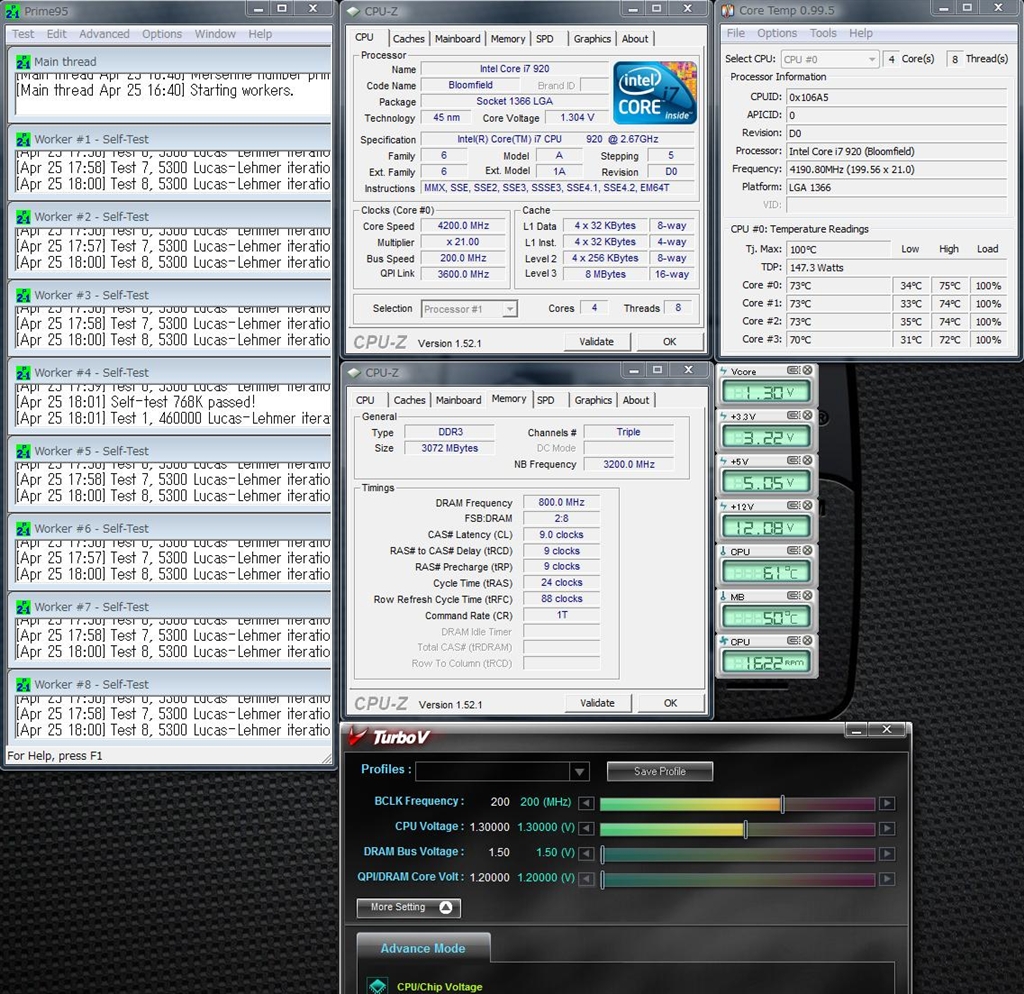
Task: Decrease CPU Voltage with left arrow
Action: coord(587,828)
